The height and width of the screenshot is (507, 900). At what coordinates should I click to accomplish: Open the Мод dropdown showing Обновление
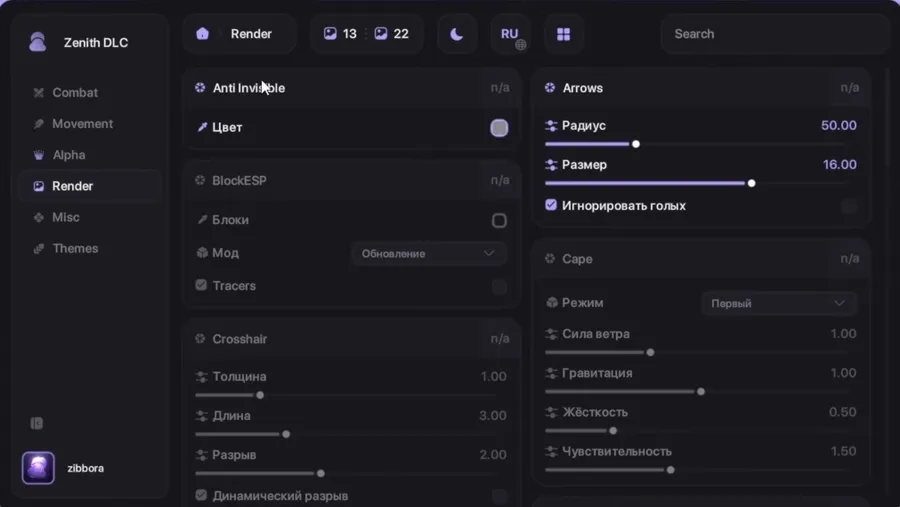click(x=428, y=253)
